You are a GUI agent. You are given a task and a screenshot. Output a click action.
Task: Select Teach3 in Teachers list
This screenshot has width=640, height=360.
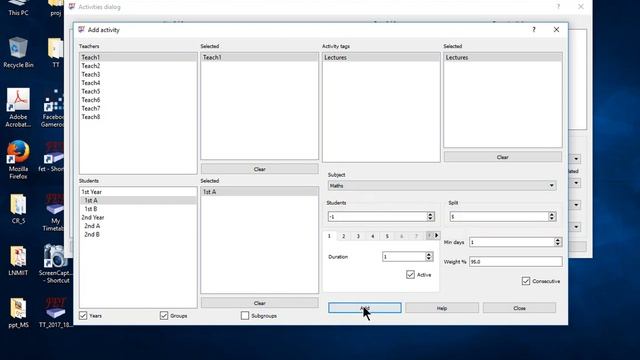pos(138,74)
